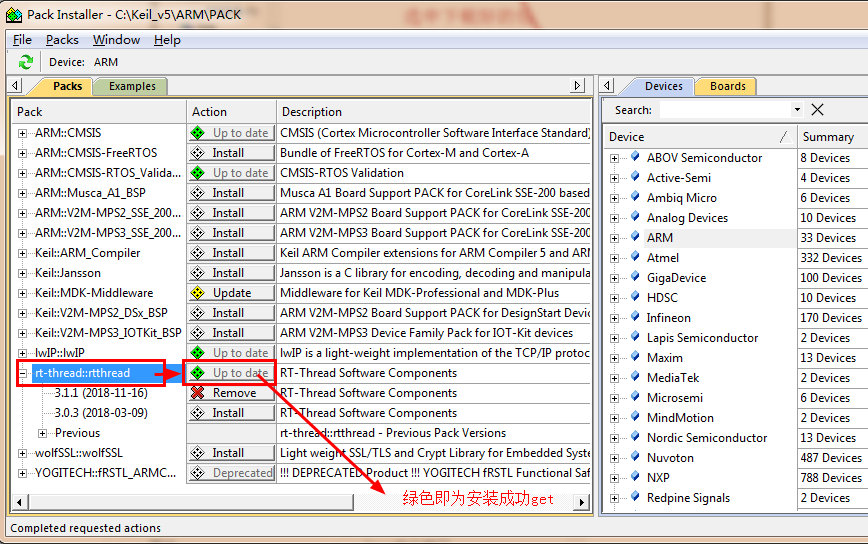Viewport: 868px width, 544px height.
Task: Click the scroll-left arrow of packs list
Action: pos(19,502)
